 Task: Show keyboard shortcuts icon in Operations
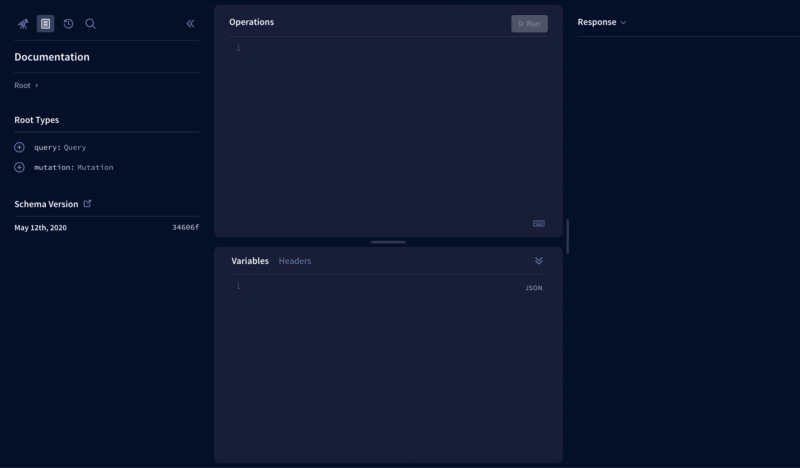click(x=539, y=223)
